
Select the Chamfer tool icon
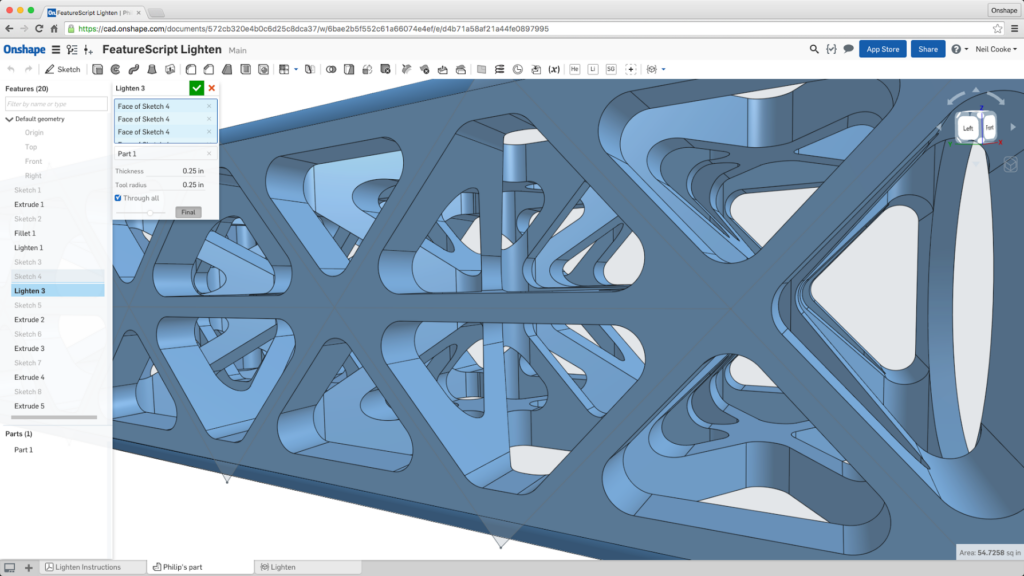(x=209, y=69)
